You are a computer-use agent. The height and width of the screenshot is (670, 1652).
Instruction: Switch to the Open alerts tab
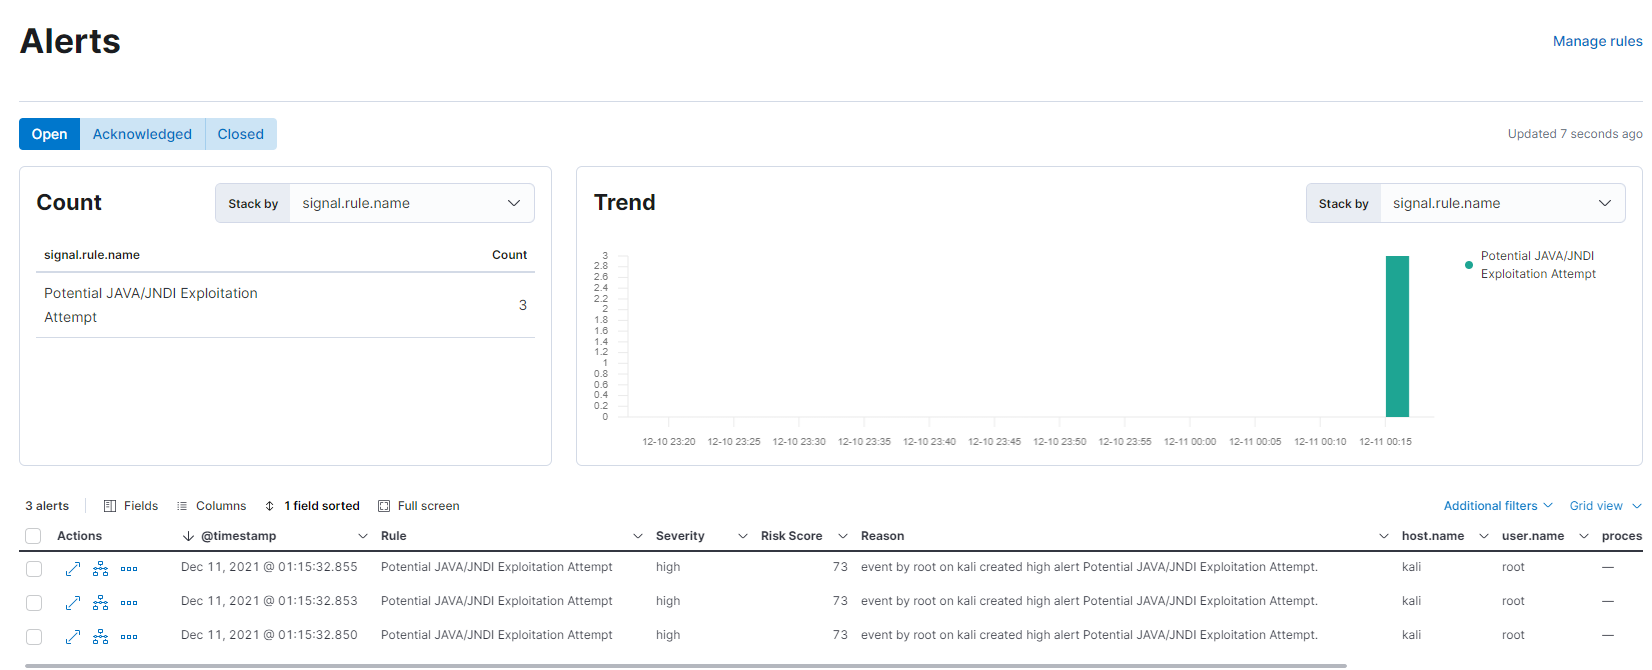(x=50, y=134)
